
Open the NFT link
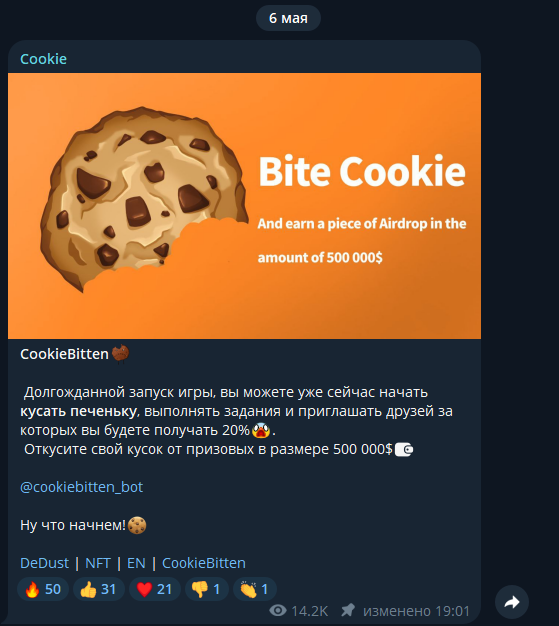(98, 563)
